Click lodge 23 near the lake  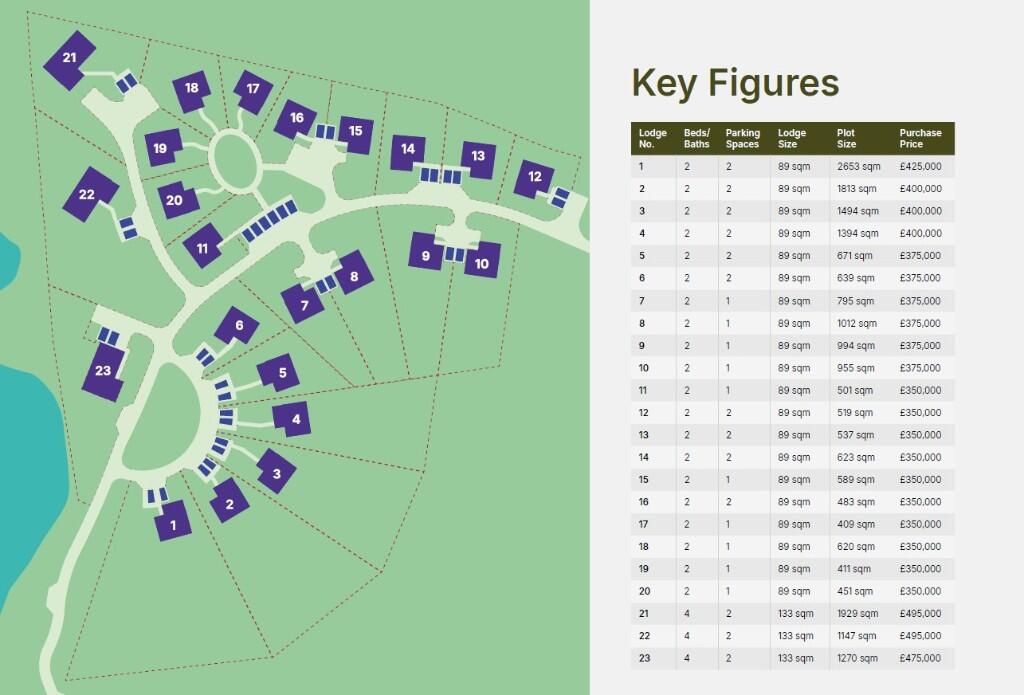coord(103,372)
